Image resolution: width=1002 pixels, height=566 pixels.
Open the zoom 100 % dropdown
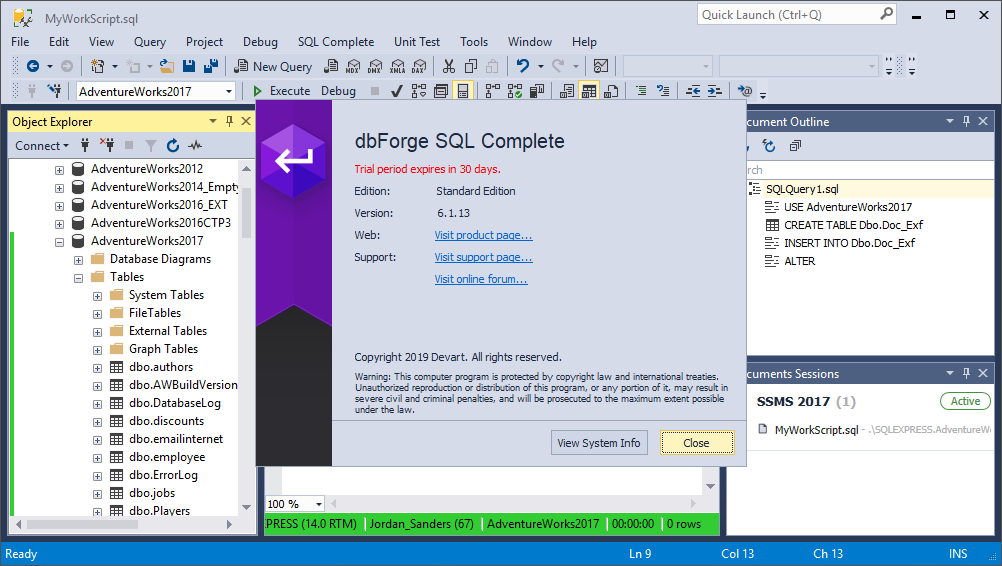tap(318, 504)
